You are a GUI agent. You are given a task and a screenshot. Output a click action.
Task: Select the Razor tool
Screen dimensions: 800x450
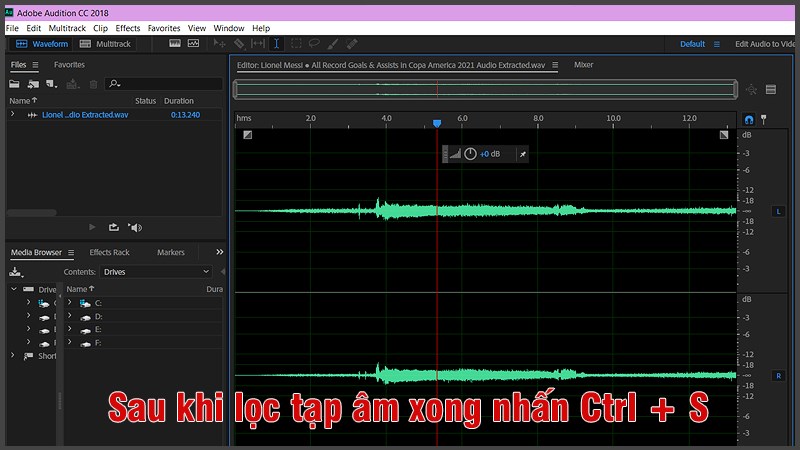(239, 43)
